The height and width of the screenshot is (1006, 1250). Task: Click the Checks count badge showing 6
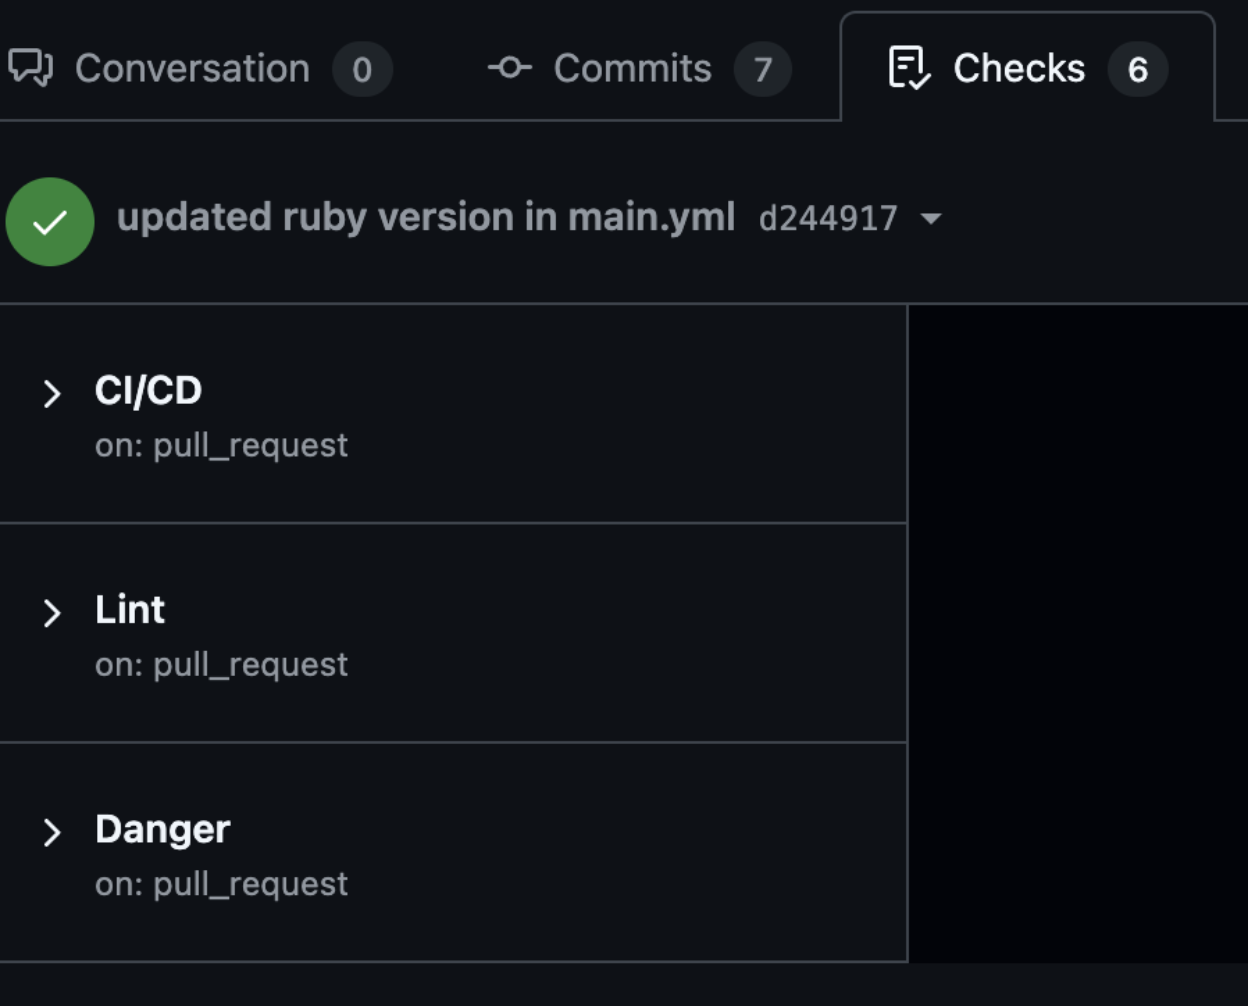pos(1137,69)
